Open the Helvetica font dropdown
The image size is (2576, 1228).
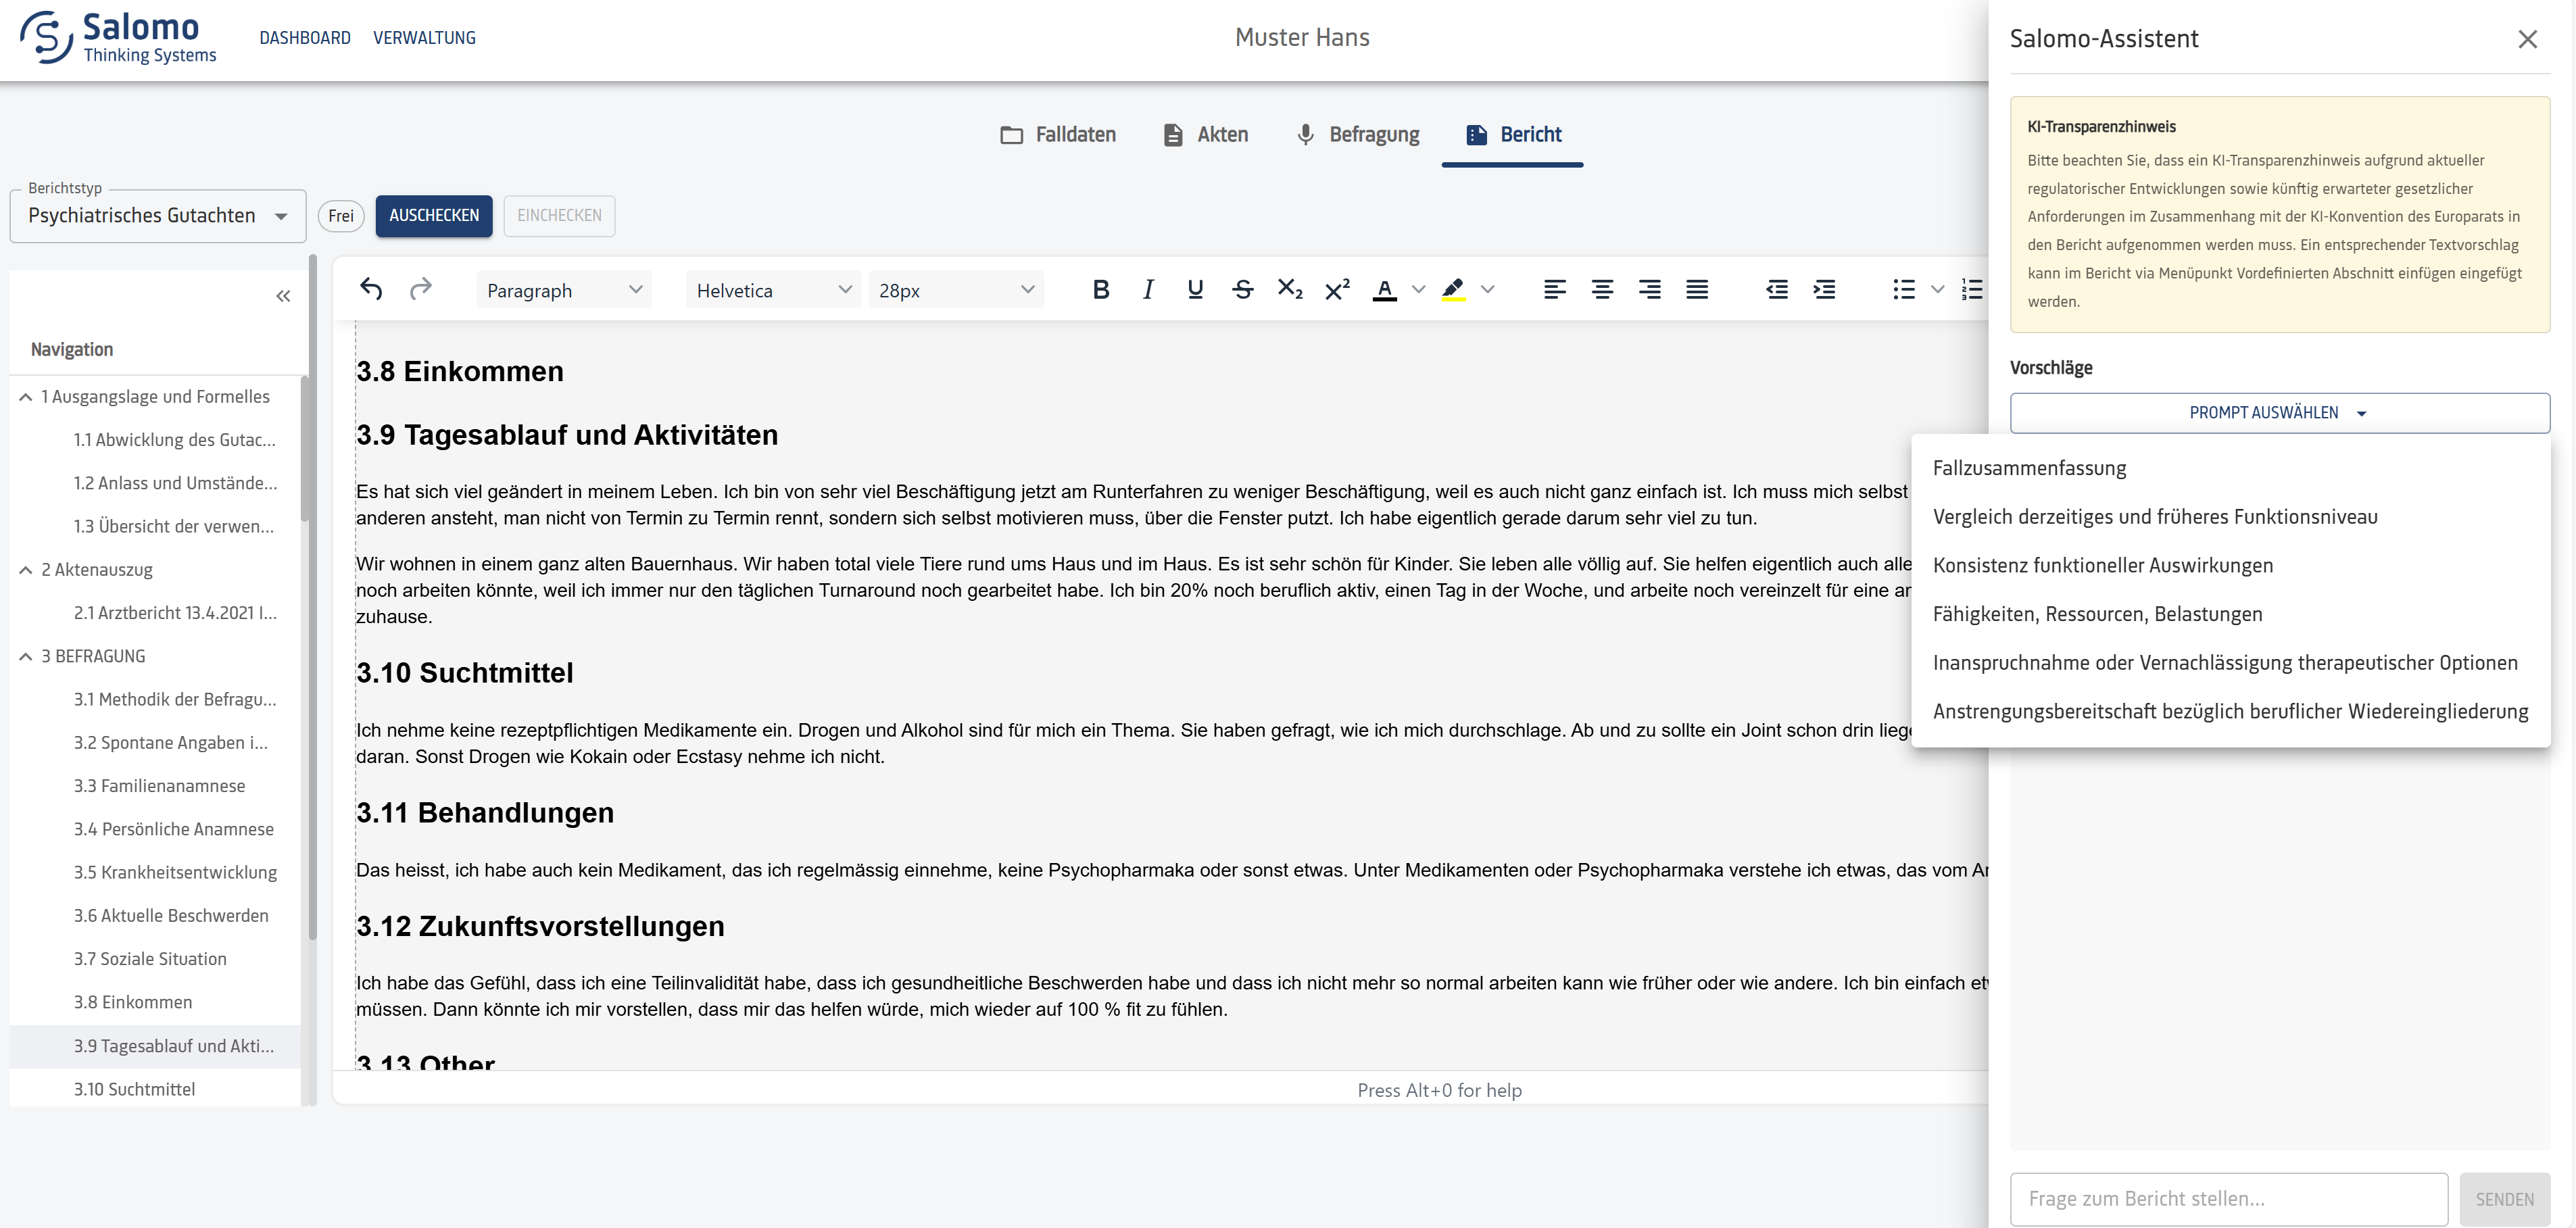(x=773, y=290)
